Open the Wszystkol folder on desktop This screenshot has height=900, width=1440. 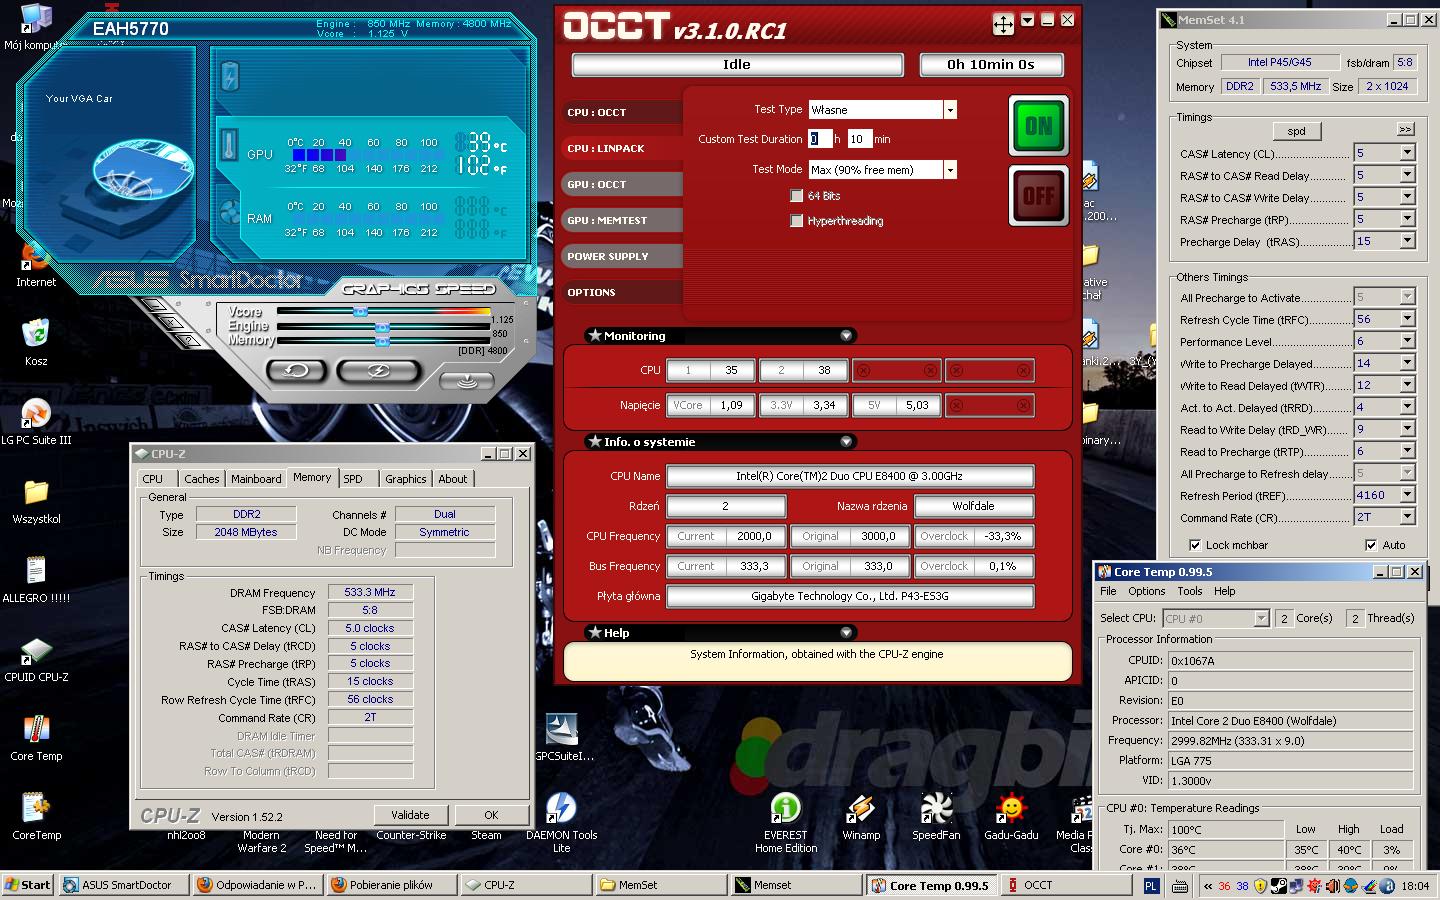[36, 492]
